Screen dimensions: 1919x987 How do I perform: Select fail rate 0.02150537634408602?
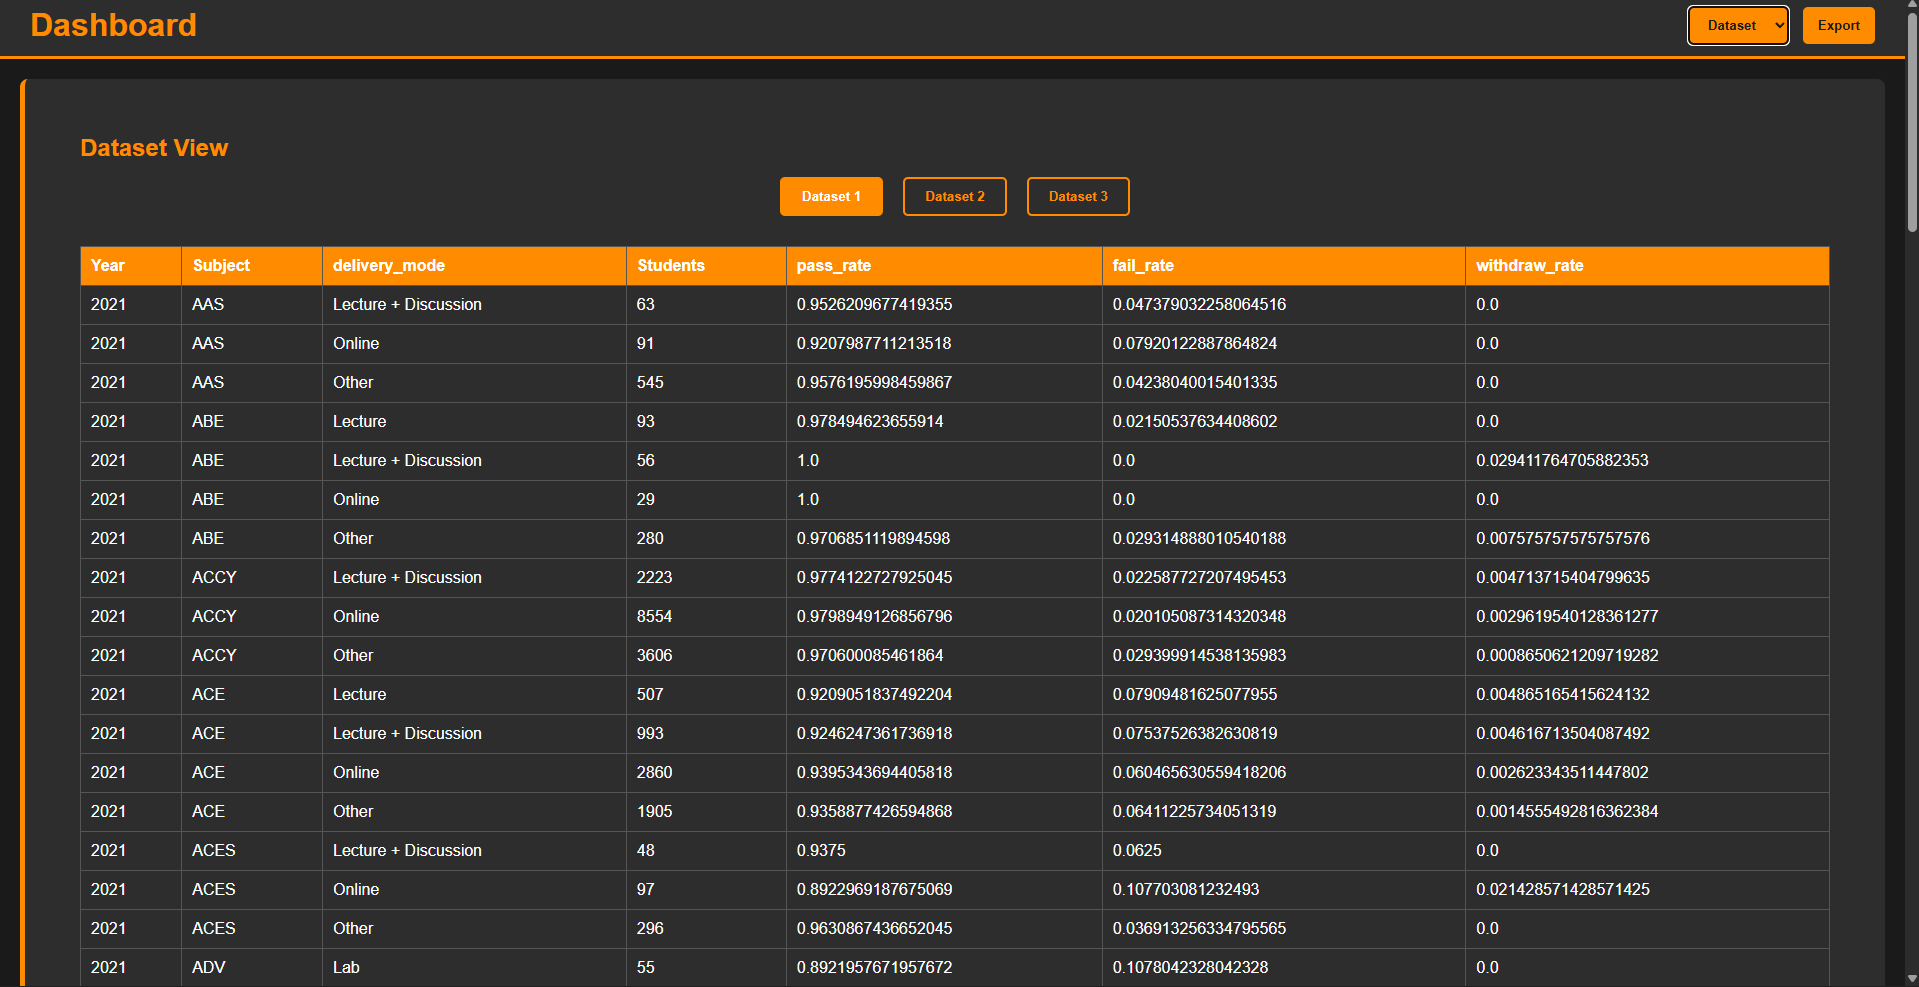[1283, 422]
